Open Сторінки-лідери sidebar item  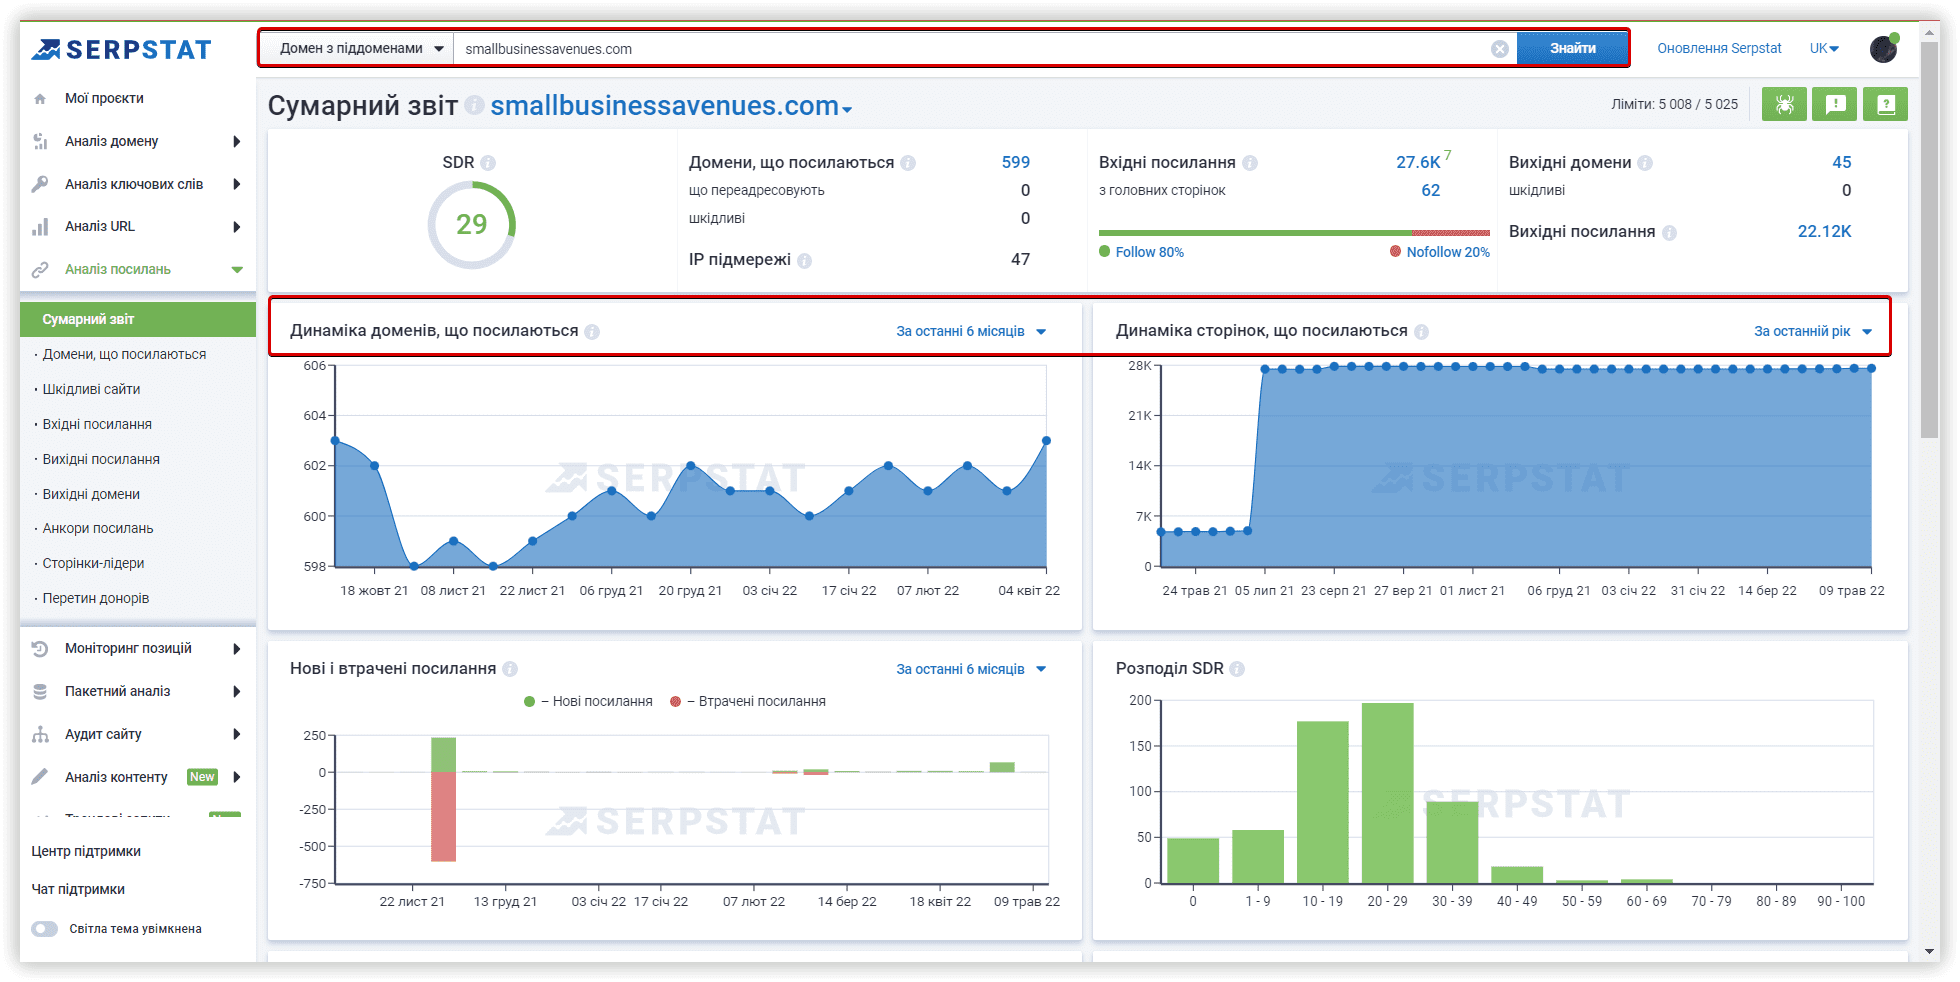(x=93, y=564)
